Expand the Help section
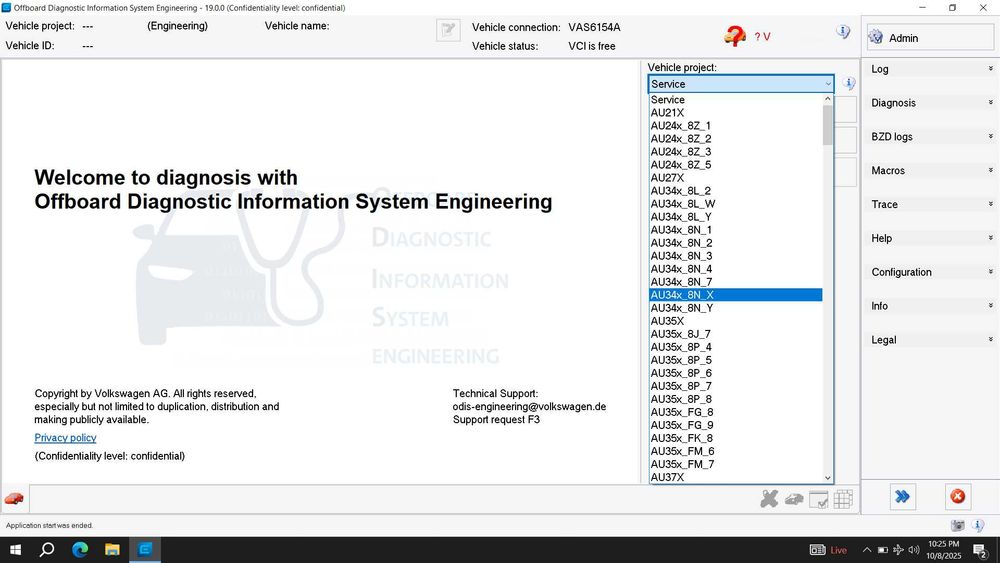The height and width of the screenshot is (563, 1000). [930, 238]
